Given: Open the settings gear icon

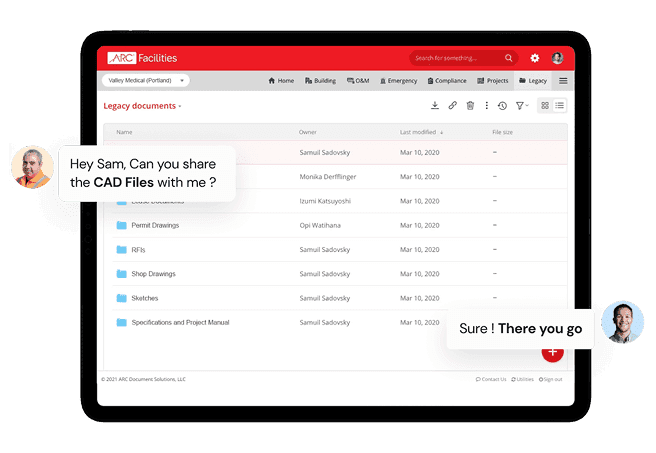Looking at the screenshot, I should click(x=535, y=59).
